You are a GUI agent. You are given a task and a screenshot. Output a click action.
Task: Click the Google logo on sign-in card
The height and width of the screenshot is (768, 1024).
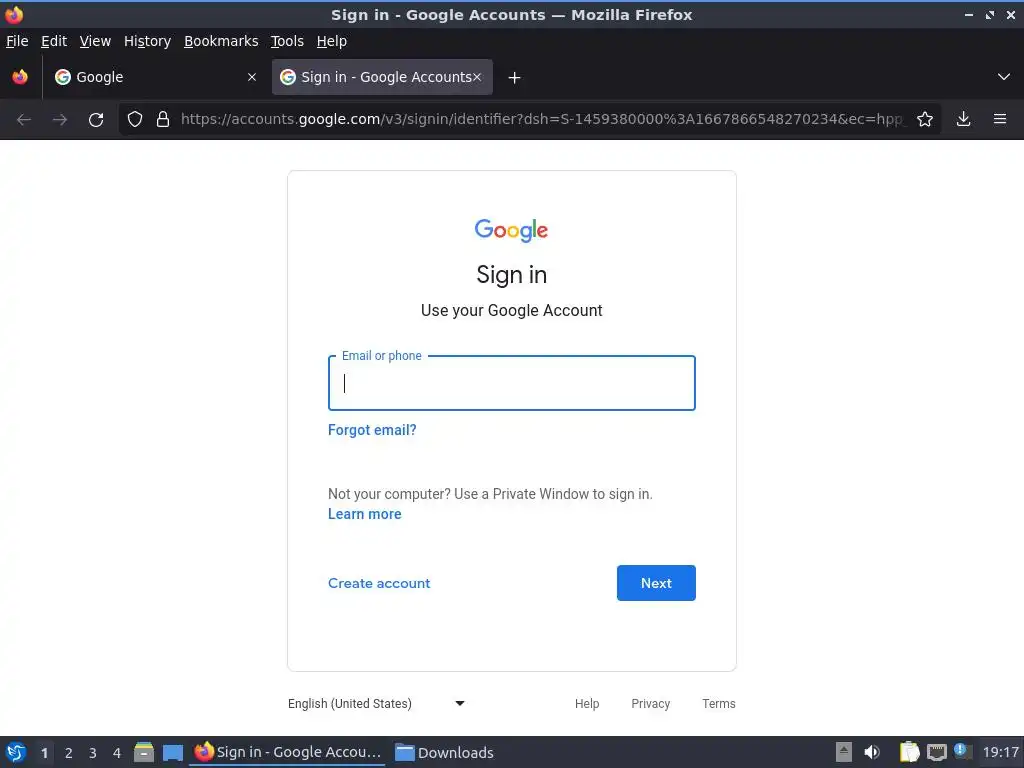pos(511,230)
